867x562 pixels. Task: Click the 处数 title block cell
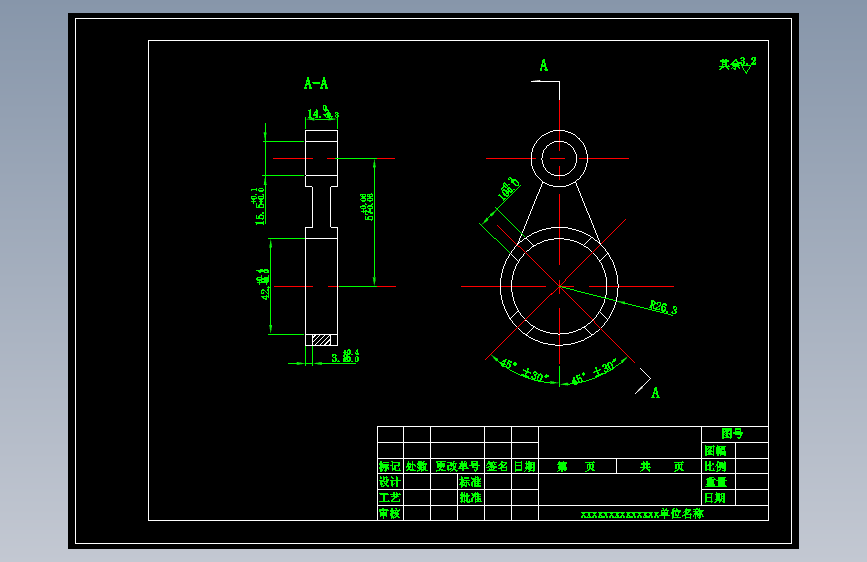pos(417,466)
